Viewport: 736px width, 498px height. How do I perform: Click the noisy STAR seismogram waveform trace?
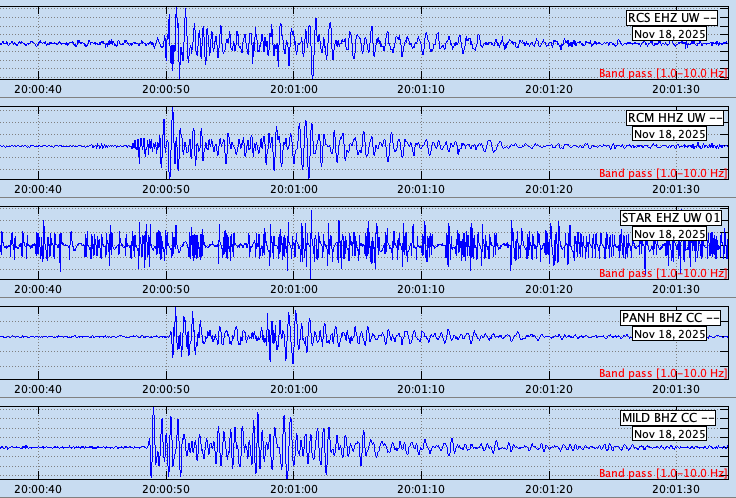(364, 245)
